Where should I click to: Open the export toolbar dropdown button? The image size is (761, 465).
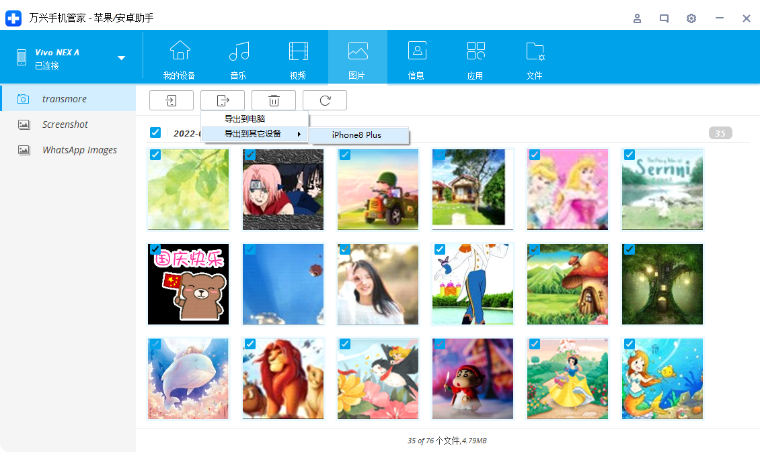[x=222, y=100]
